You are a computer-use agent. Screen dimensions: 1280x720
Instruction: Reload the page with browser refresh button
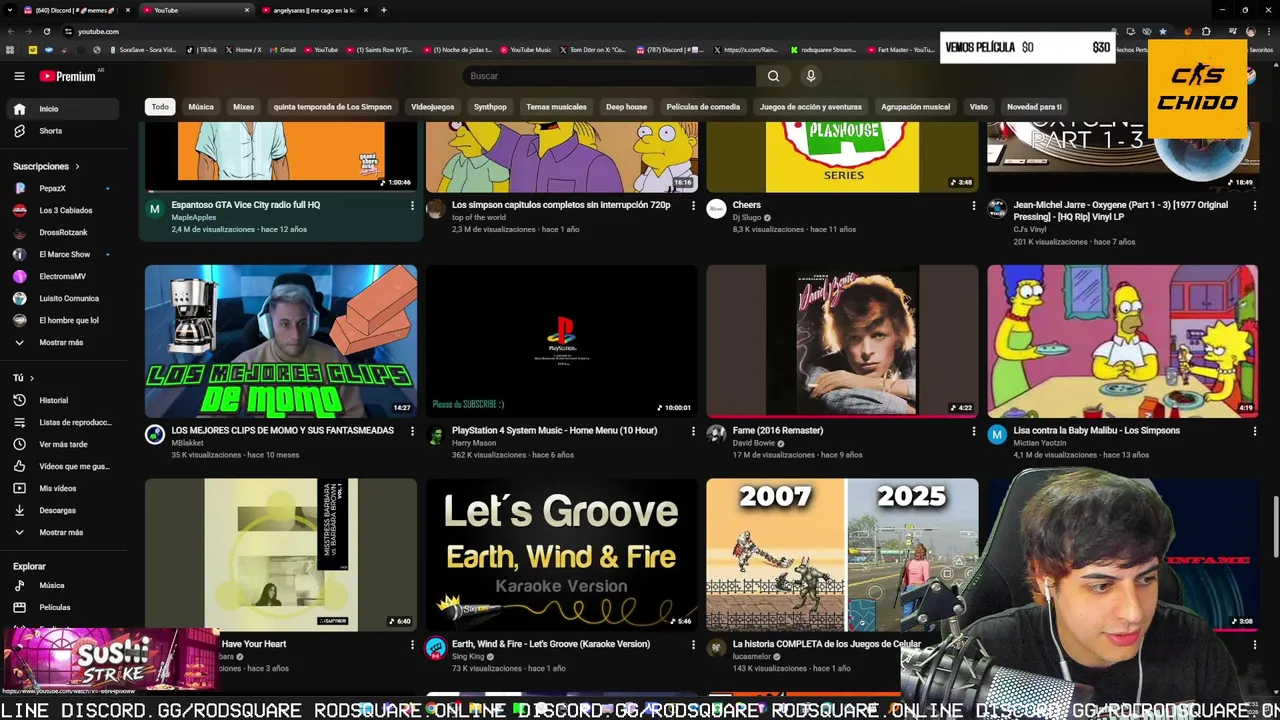(x=47, y=31)
